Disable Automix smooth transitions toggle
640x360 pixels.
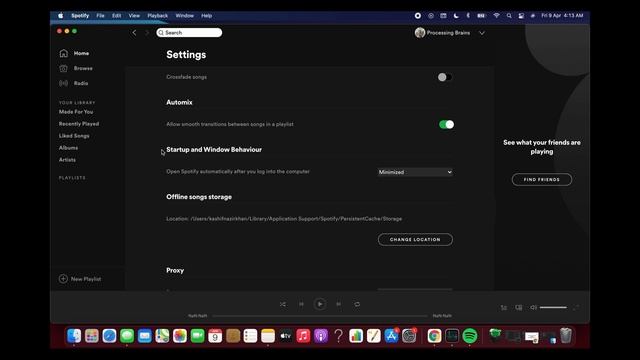pyautogui.click(x=446, y=124)
